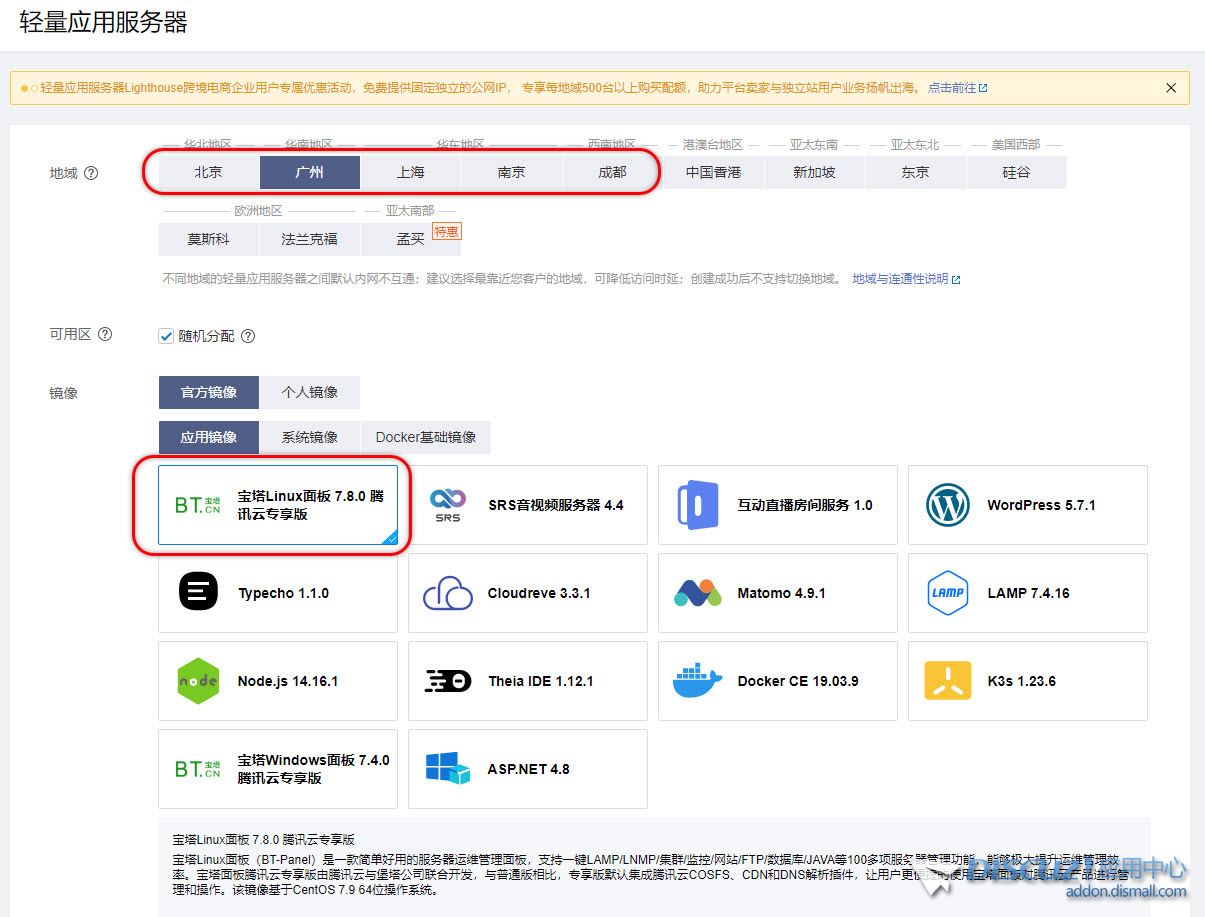Choose the Typecho 1.1.0 image card
Image resolution: width=1205 pixels, height=917 pixels.
pos(278,593)
